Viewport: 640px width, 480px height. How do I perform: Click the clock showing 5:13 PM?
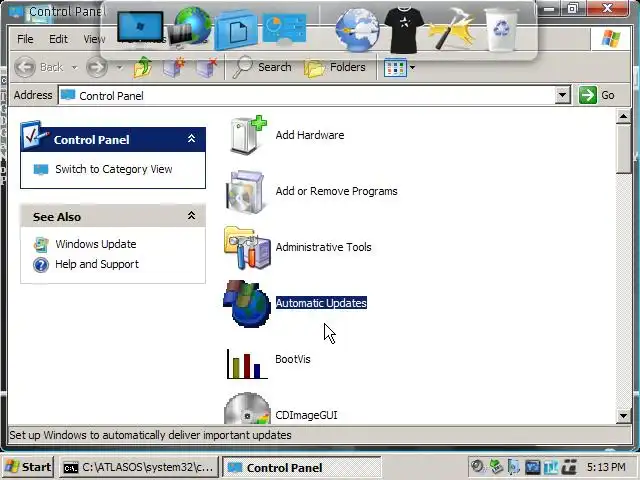click(606, 467)
